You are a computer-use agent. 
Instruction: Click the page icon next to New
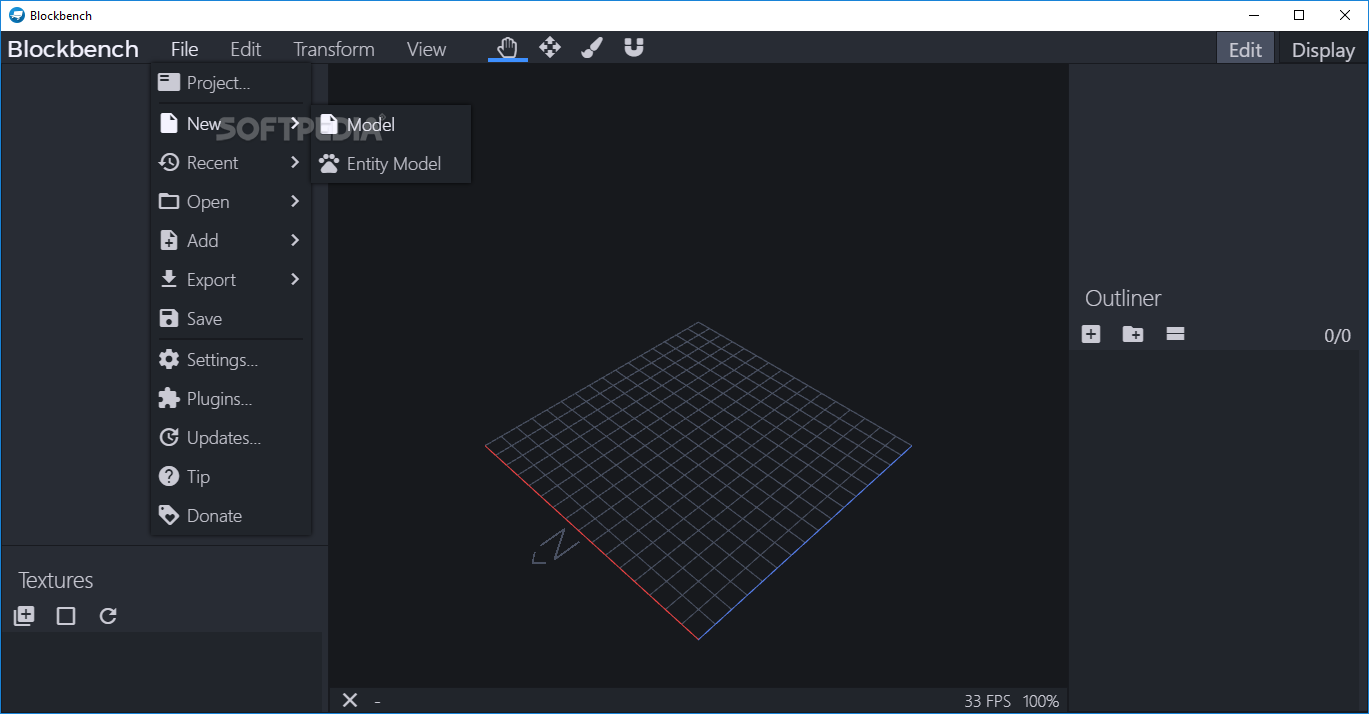click(169, 124)
